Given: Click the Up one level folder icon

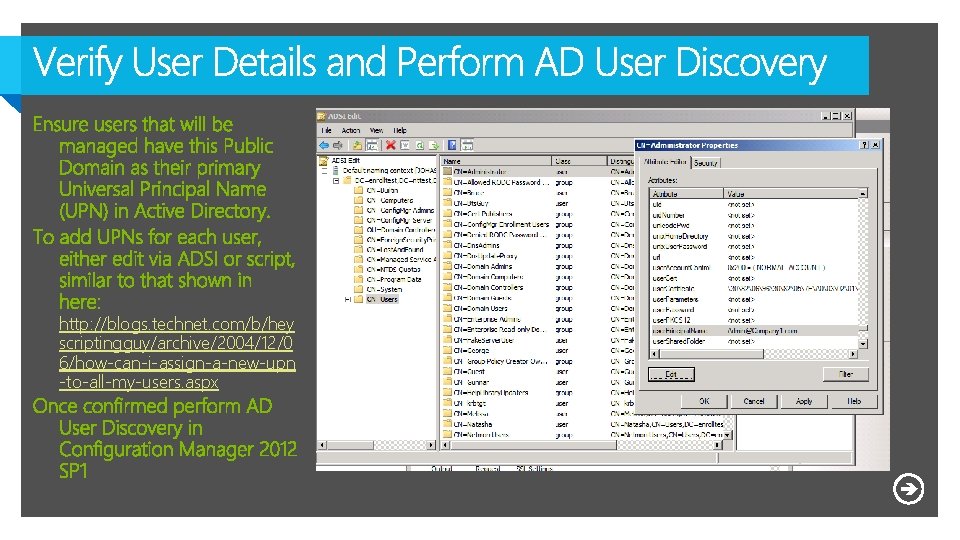Looking at the screenshot, I should pyautogui.click(x=357, y=145).
